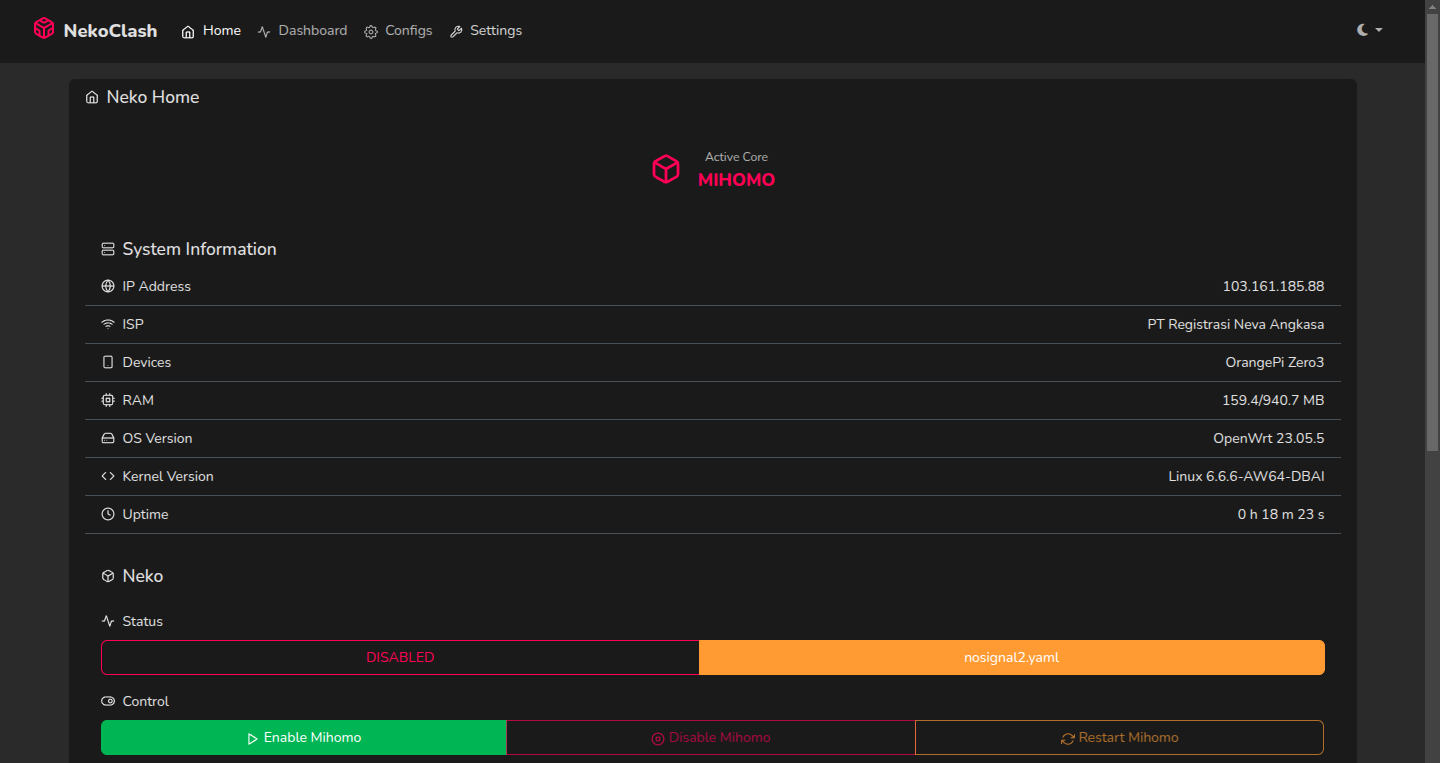Click the ISP row label
Viewport: 1440px width, 763px height.
coord(133,324)
